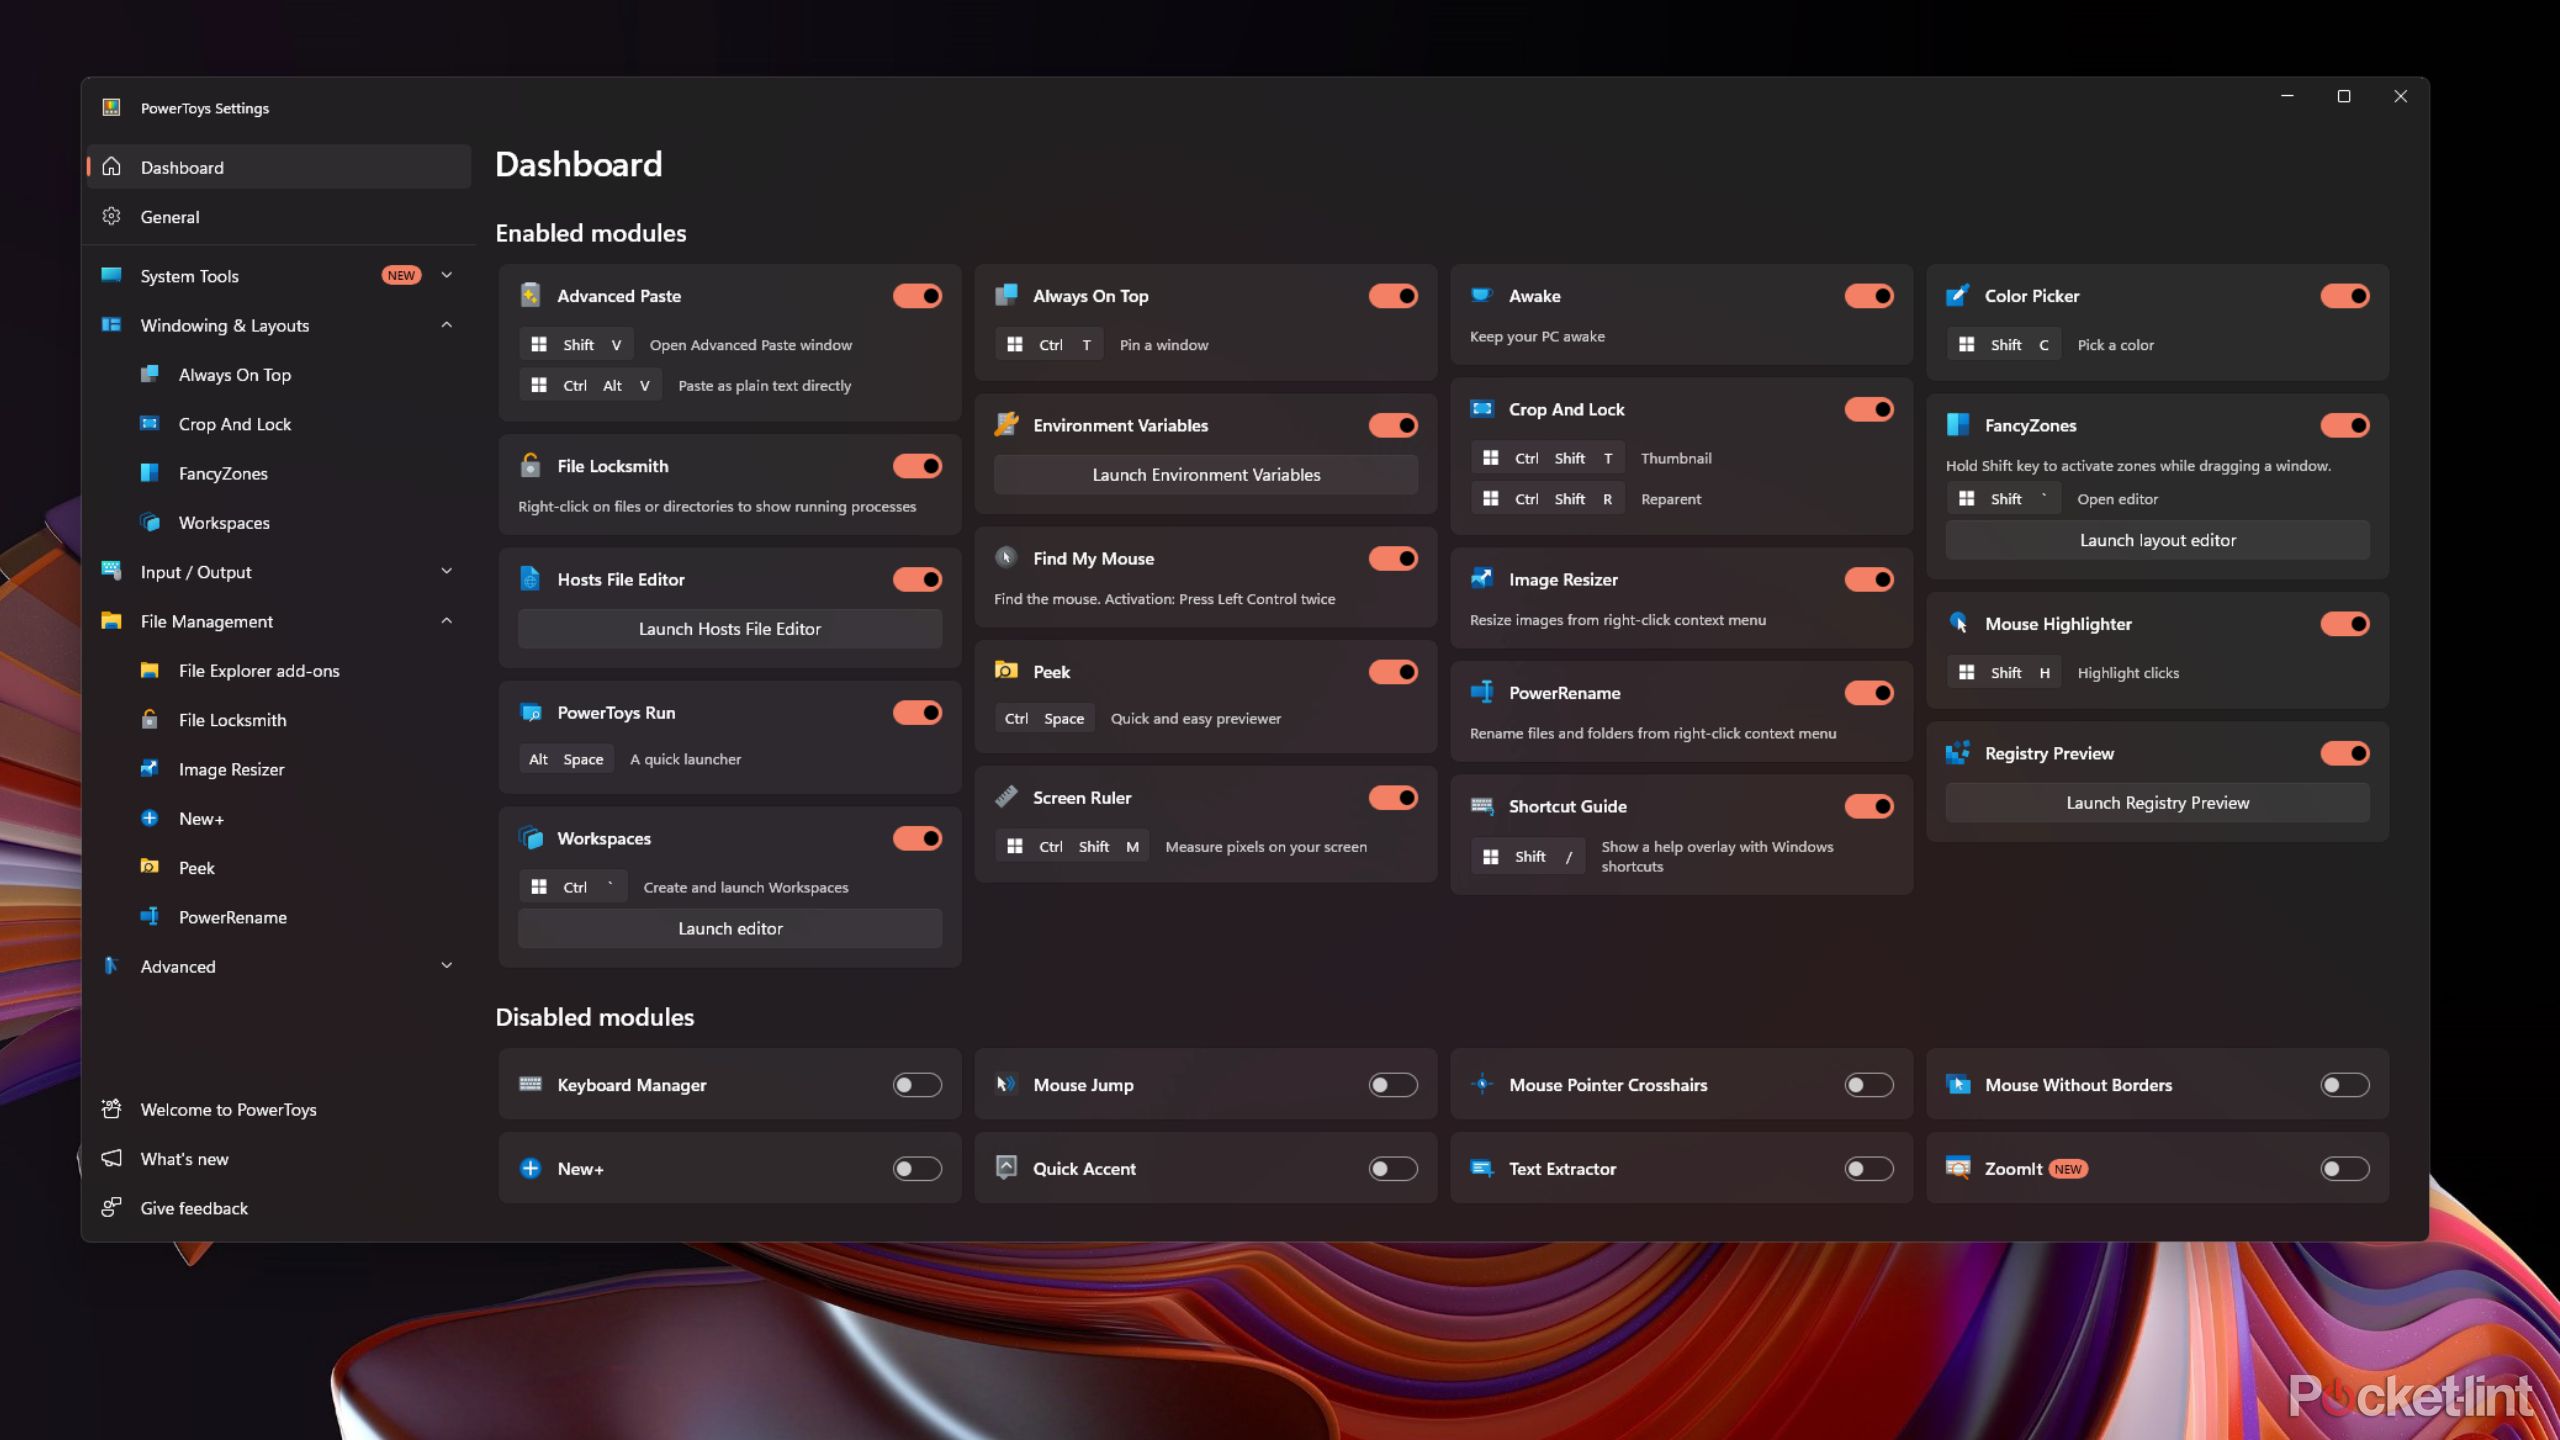The width and height of the screenshot is (2560, 1440).
Task: Select PowerRename sidebar entry
Action: pos(279,917)
